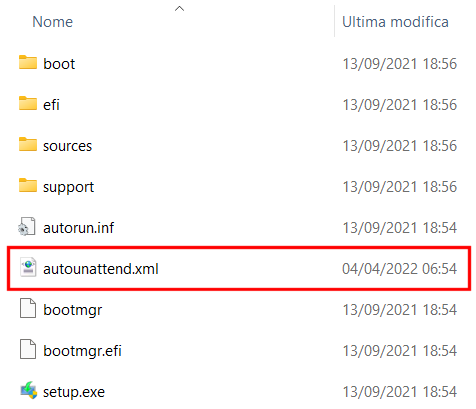The height and width of the screenshot is (409, 476).
Task: Click the bootmgr blank file icon
Action: 28,308
